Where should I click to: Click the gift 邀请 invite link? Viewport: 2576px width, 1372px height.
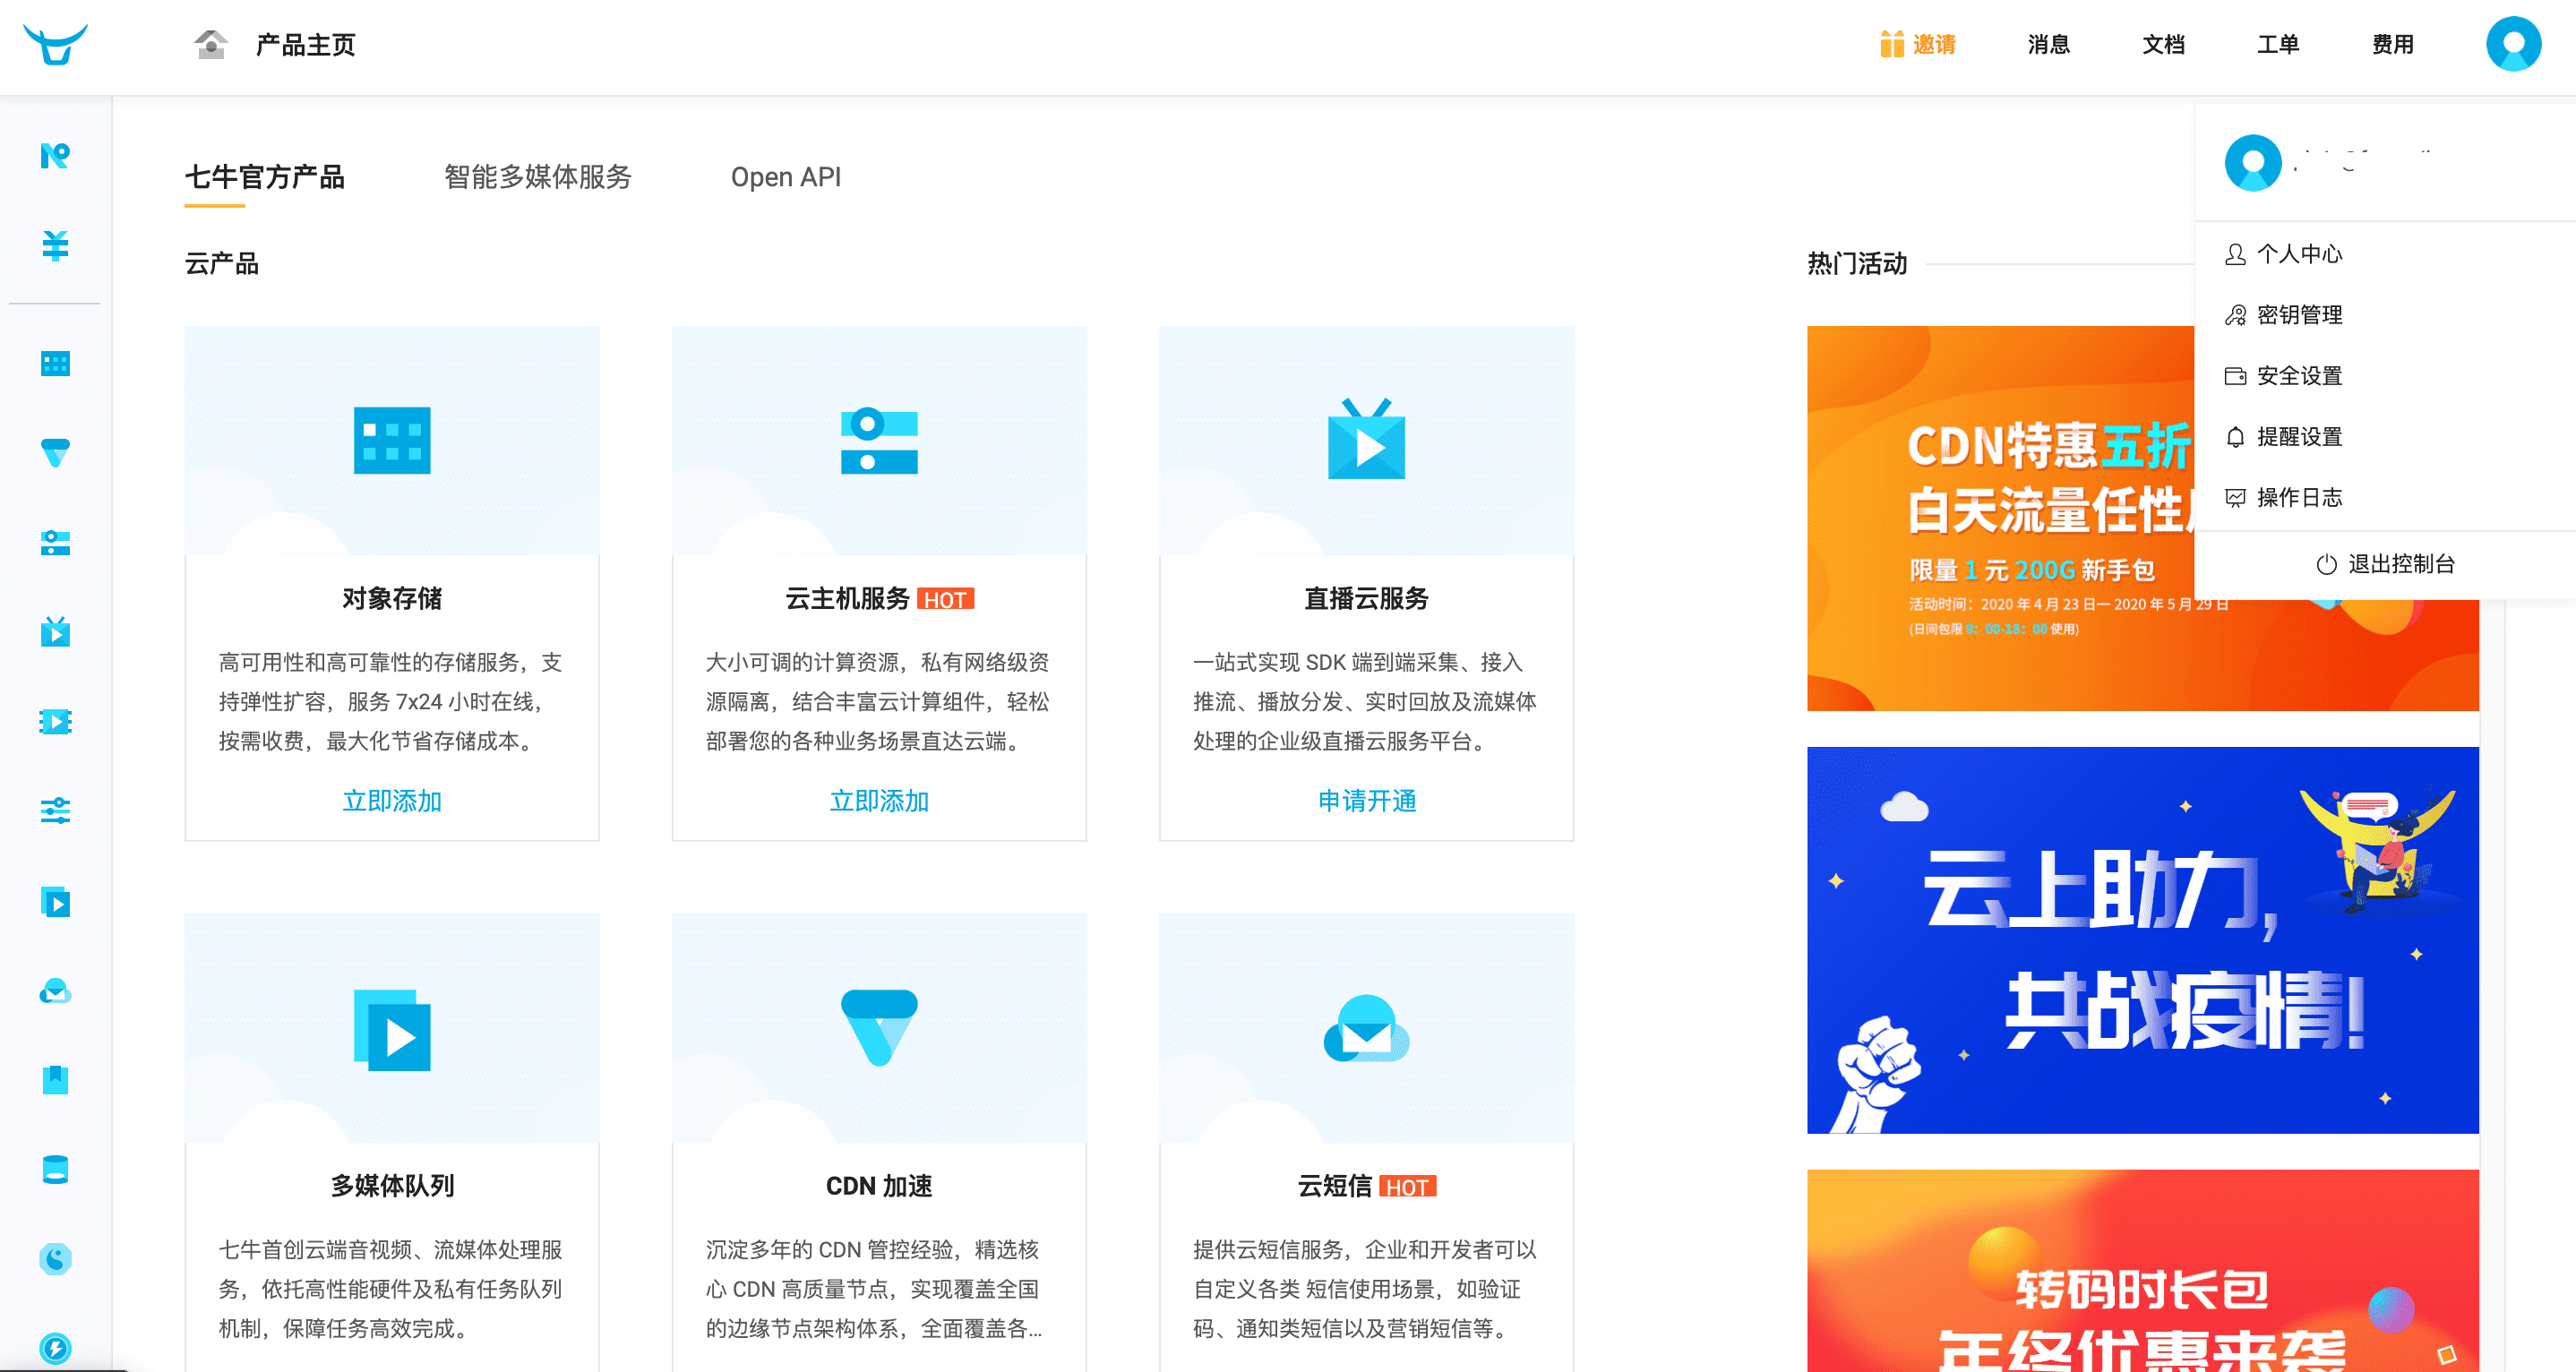(1917, 44)
